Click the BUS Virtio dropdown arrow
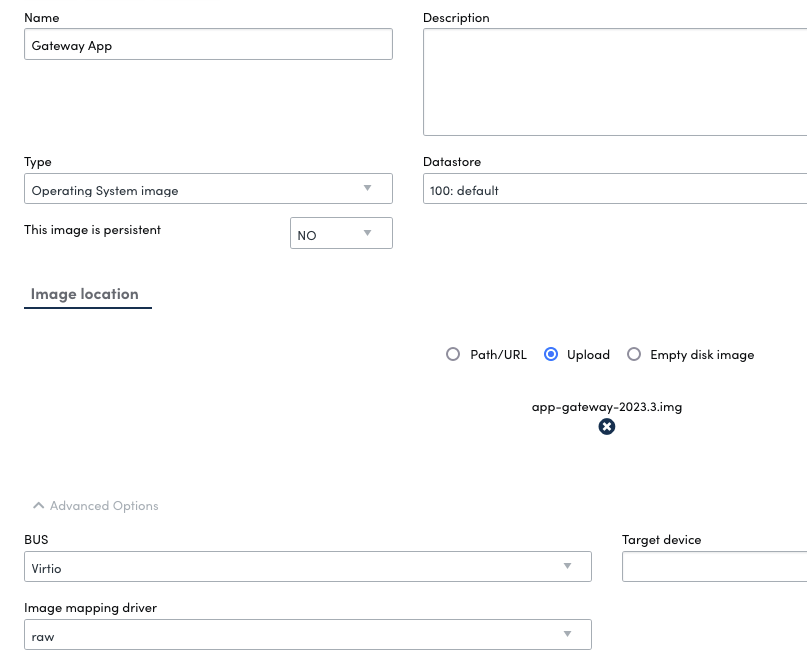 [567, 566]
